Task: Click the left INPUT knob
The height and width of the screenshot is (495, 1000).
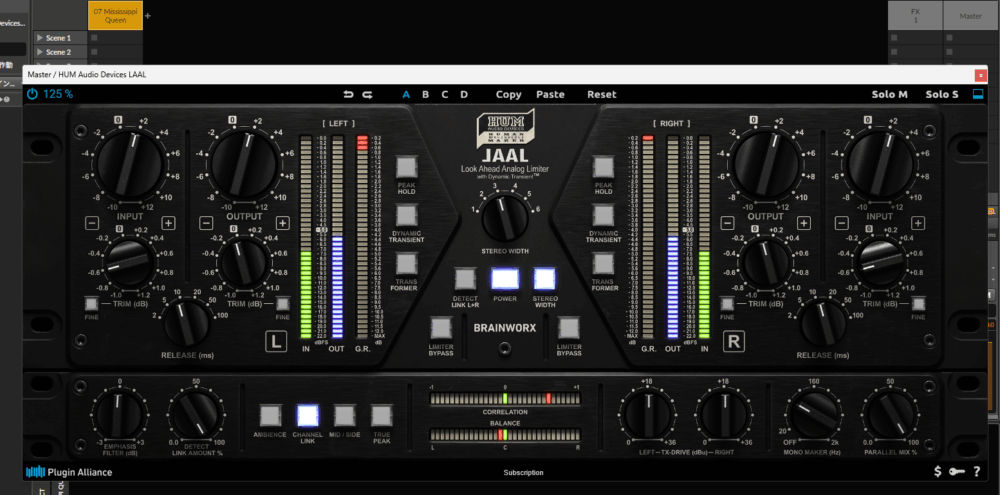Action: click(x=130, y=165)
